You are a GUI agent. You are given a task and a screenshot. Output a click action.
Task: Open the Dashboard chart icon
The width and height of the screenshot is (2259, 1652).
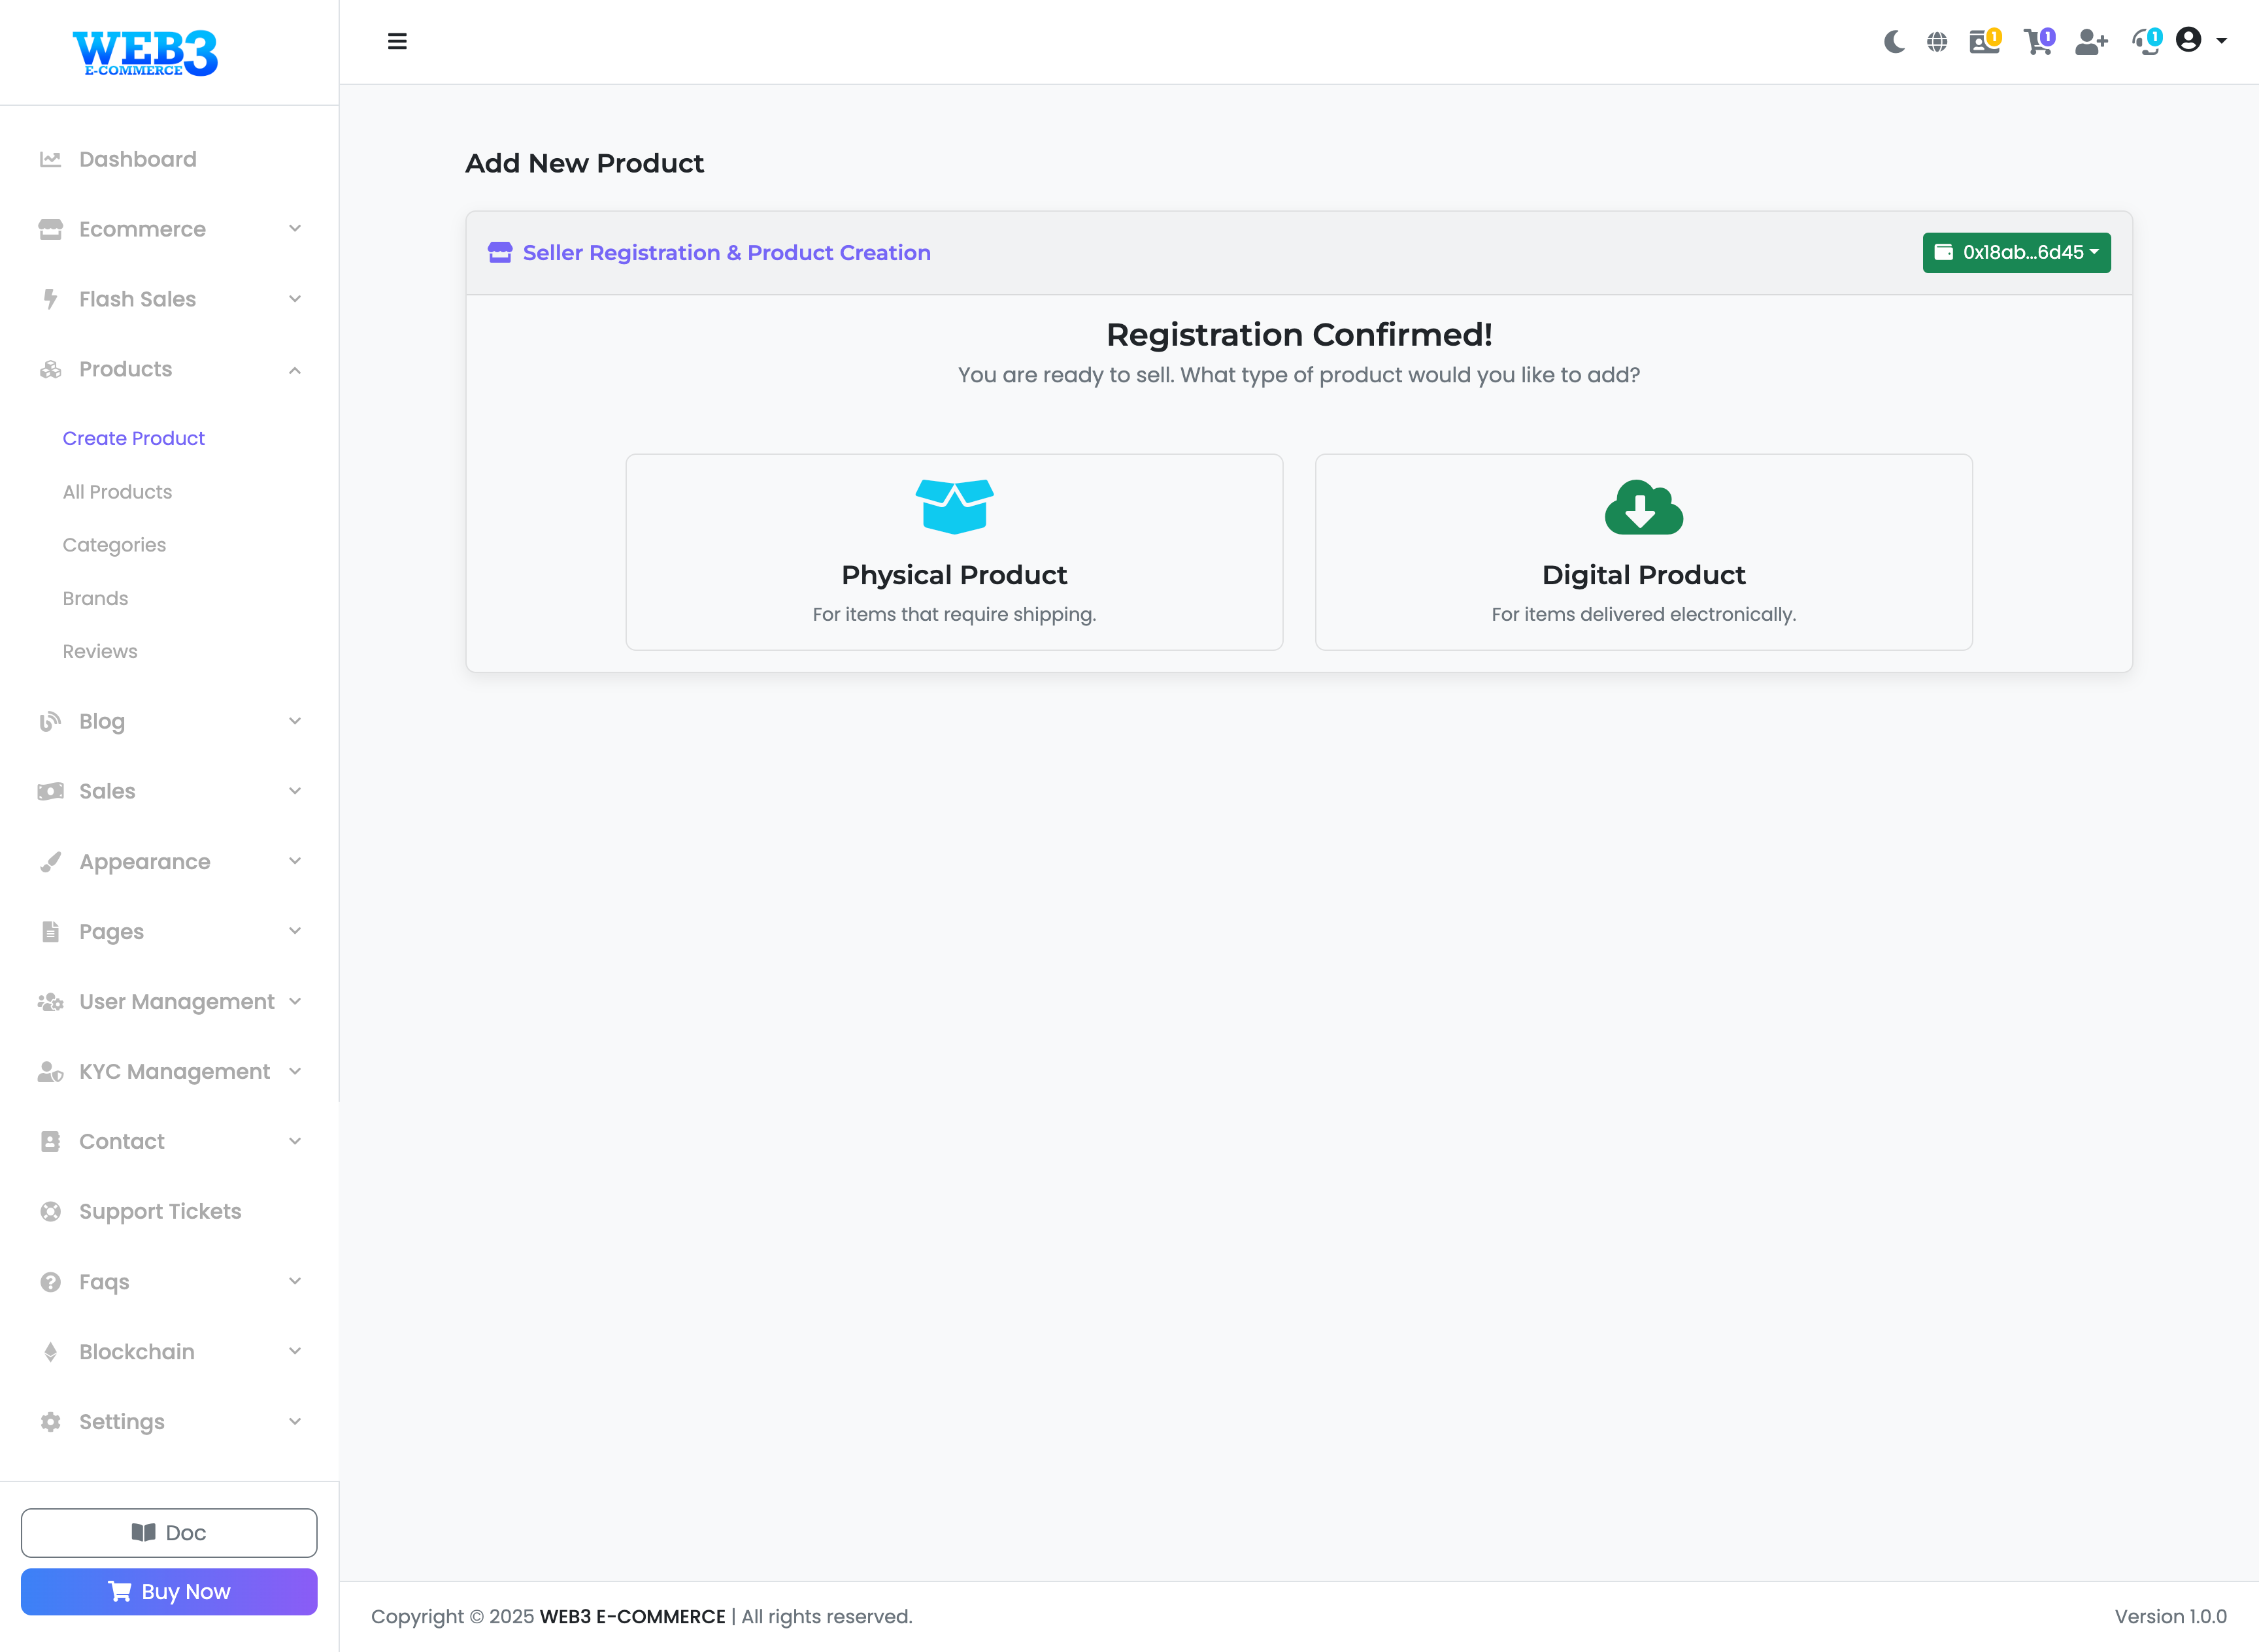tap(50, 159)
